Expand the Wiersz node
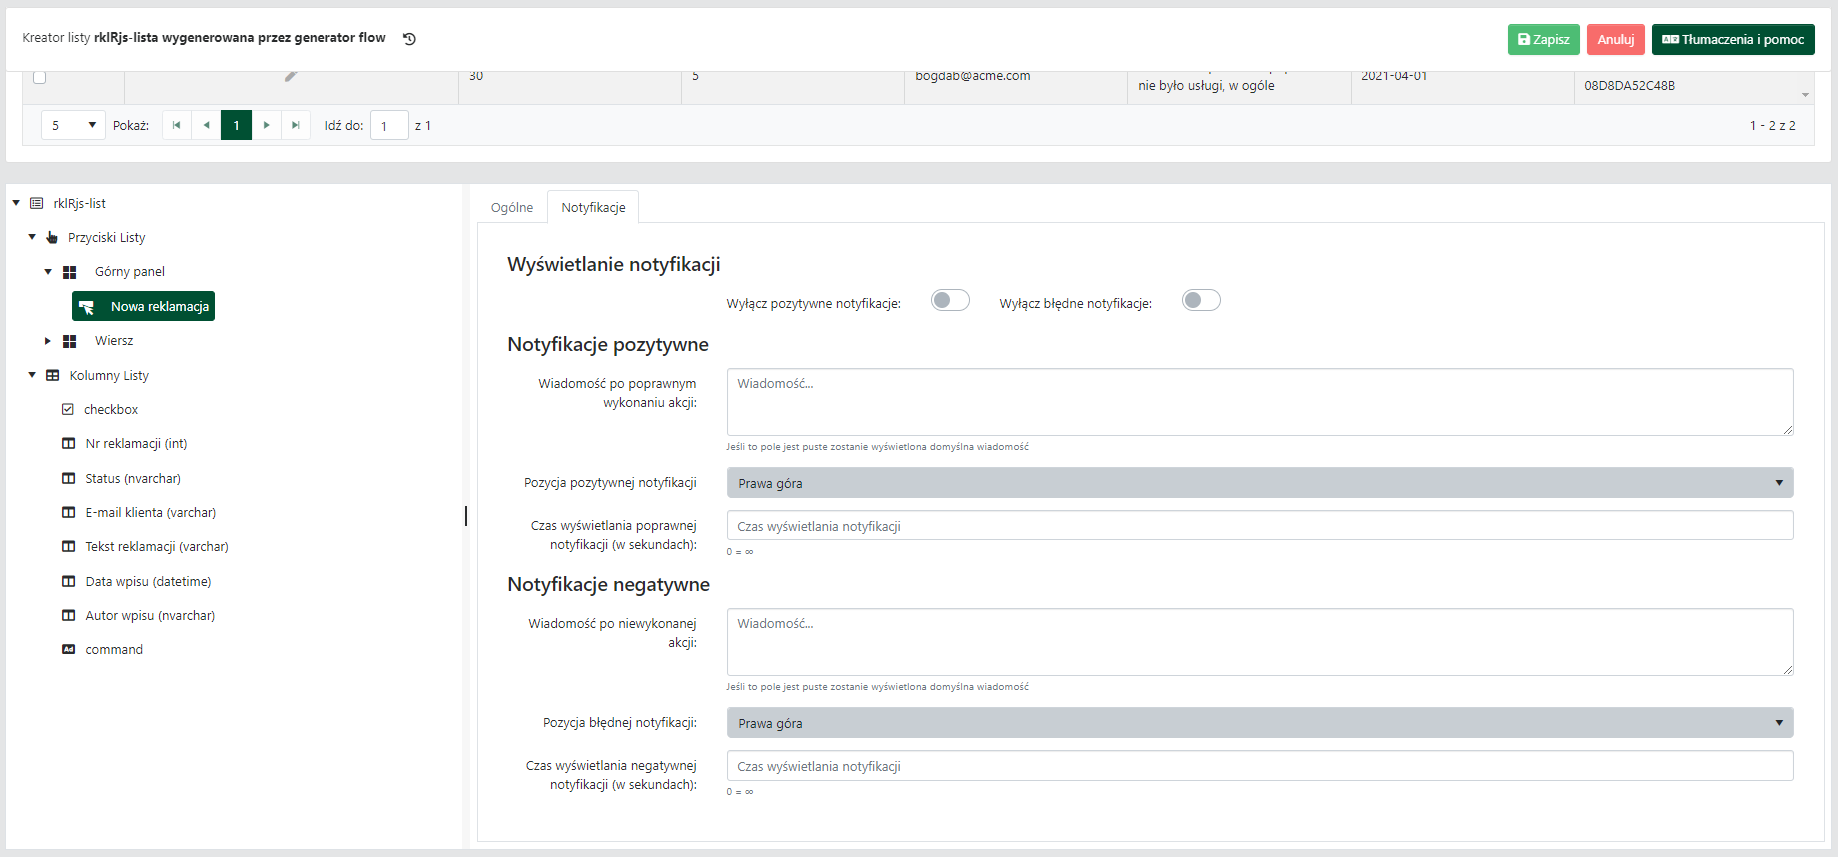Screen dimensions: 1838x857 (48, 341)
